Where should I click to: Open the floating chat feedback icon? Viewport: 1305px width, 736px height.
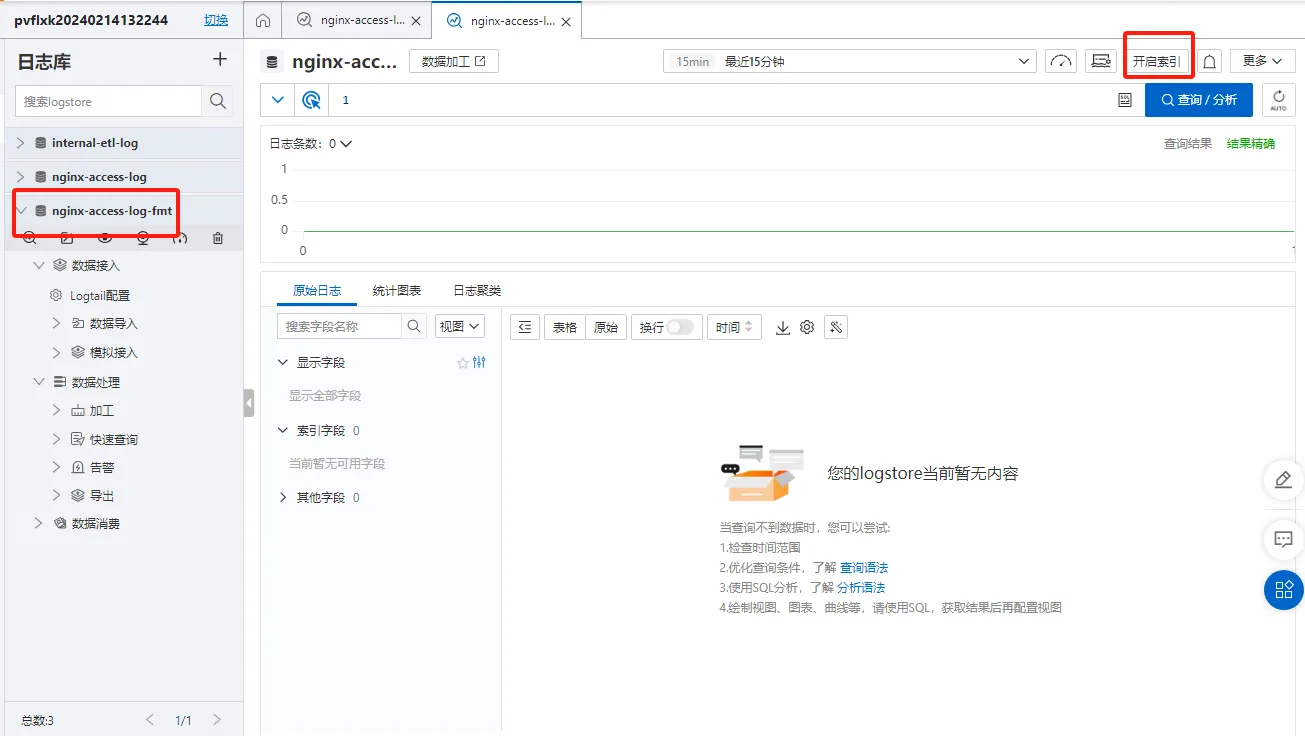(1284, 539)
